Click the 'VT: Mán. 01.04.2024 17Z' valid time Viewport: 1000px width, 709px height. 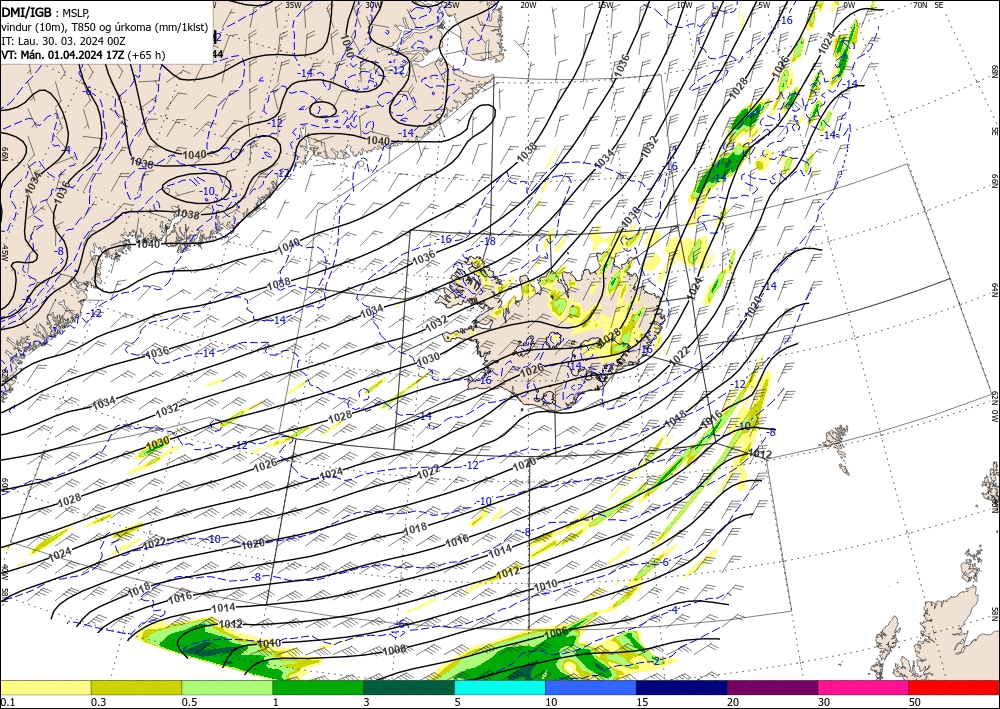click(62, 55)
